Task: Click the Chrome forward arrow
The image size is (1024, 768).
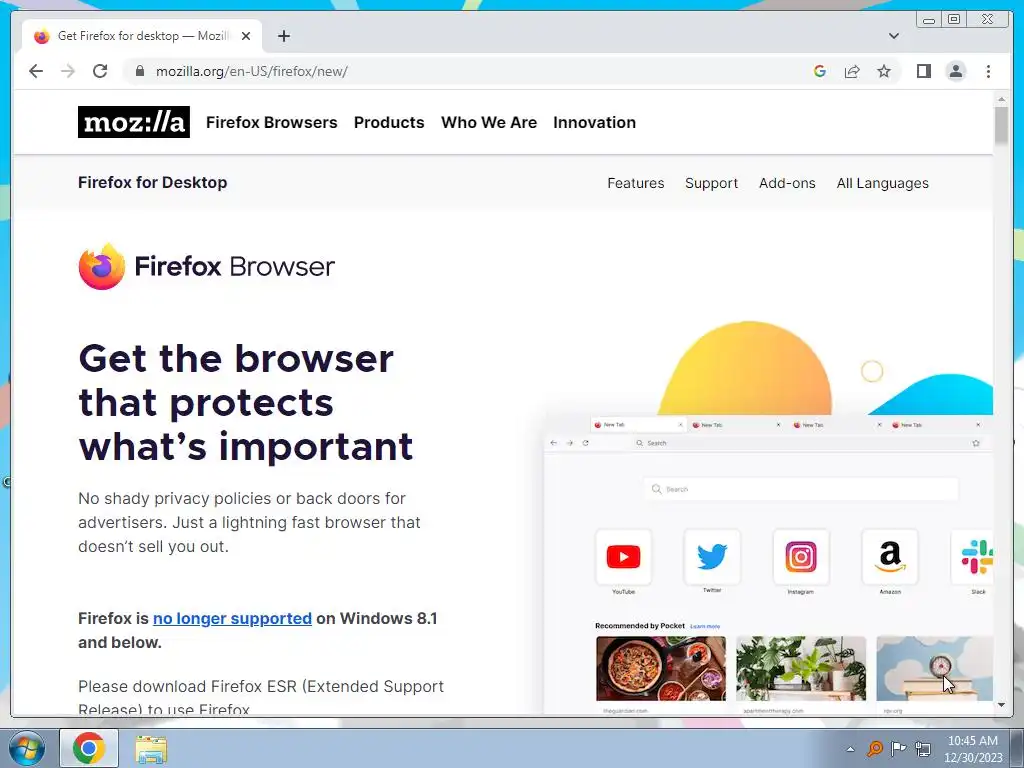Action: point(68,71)
